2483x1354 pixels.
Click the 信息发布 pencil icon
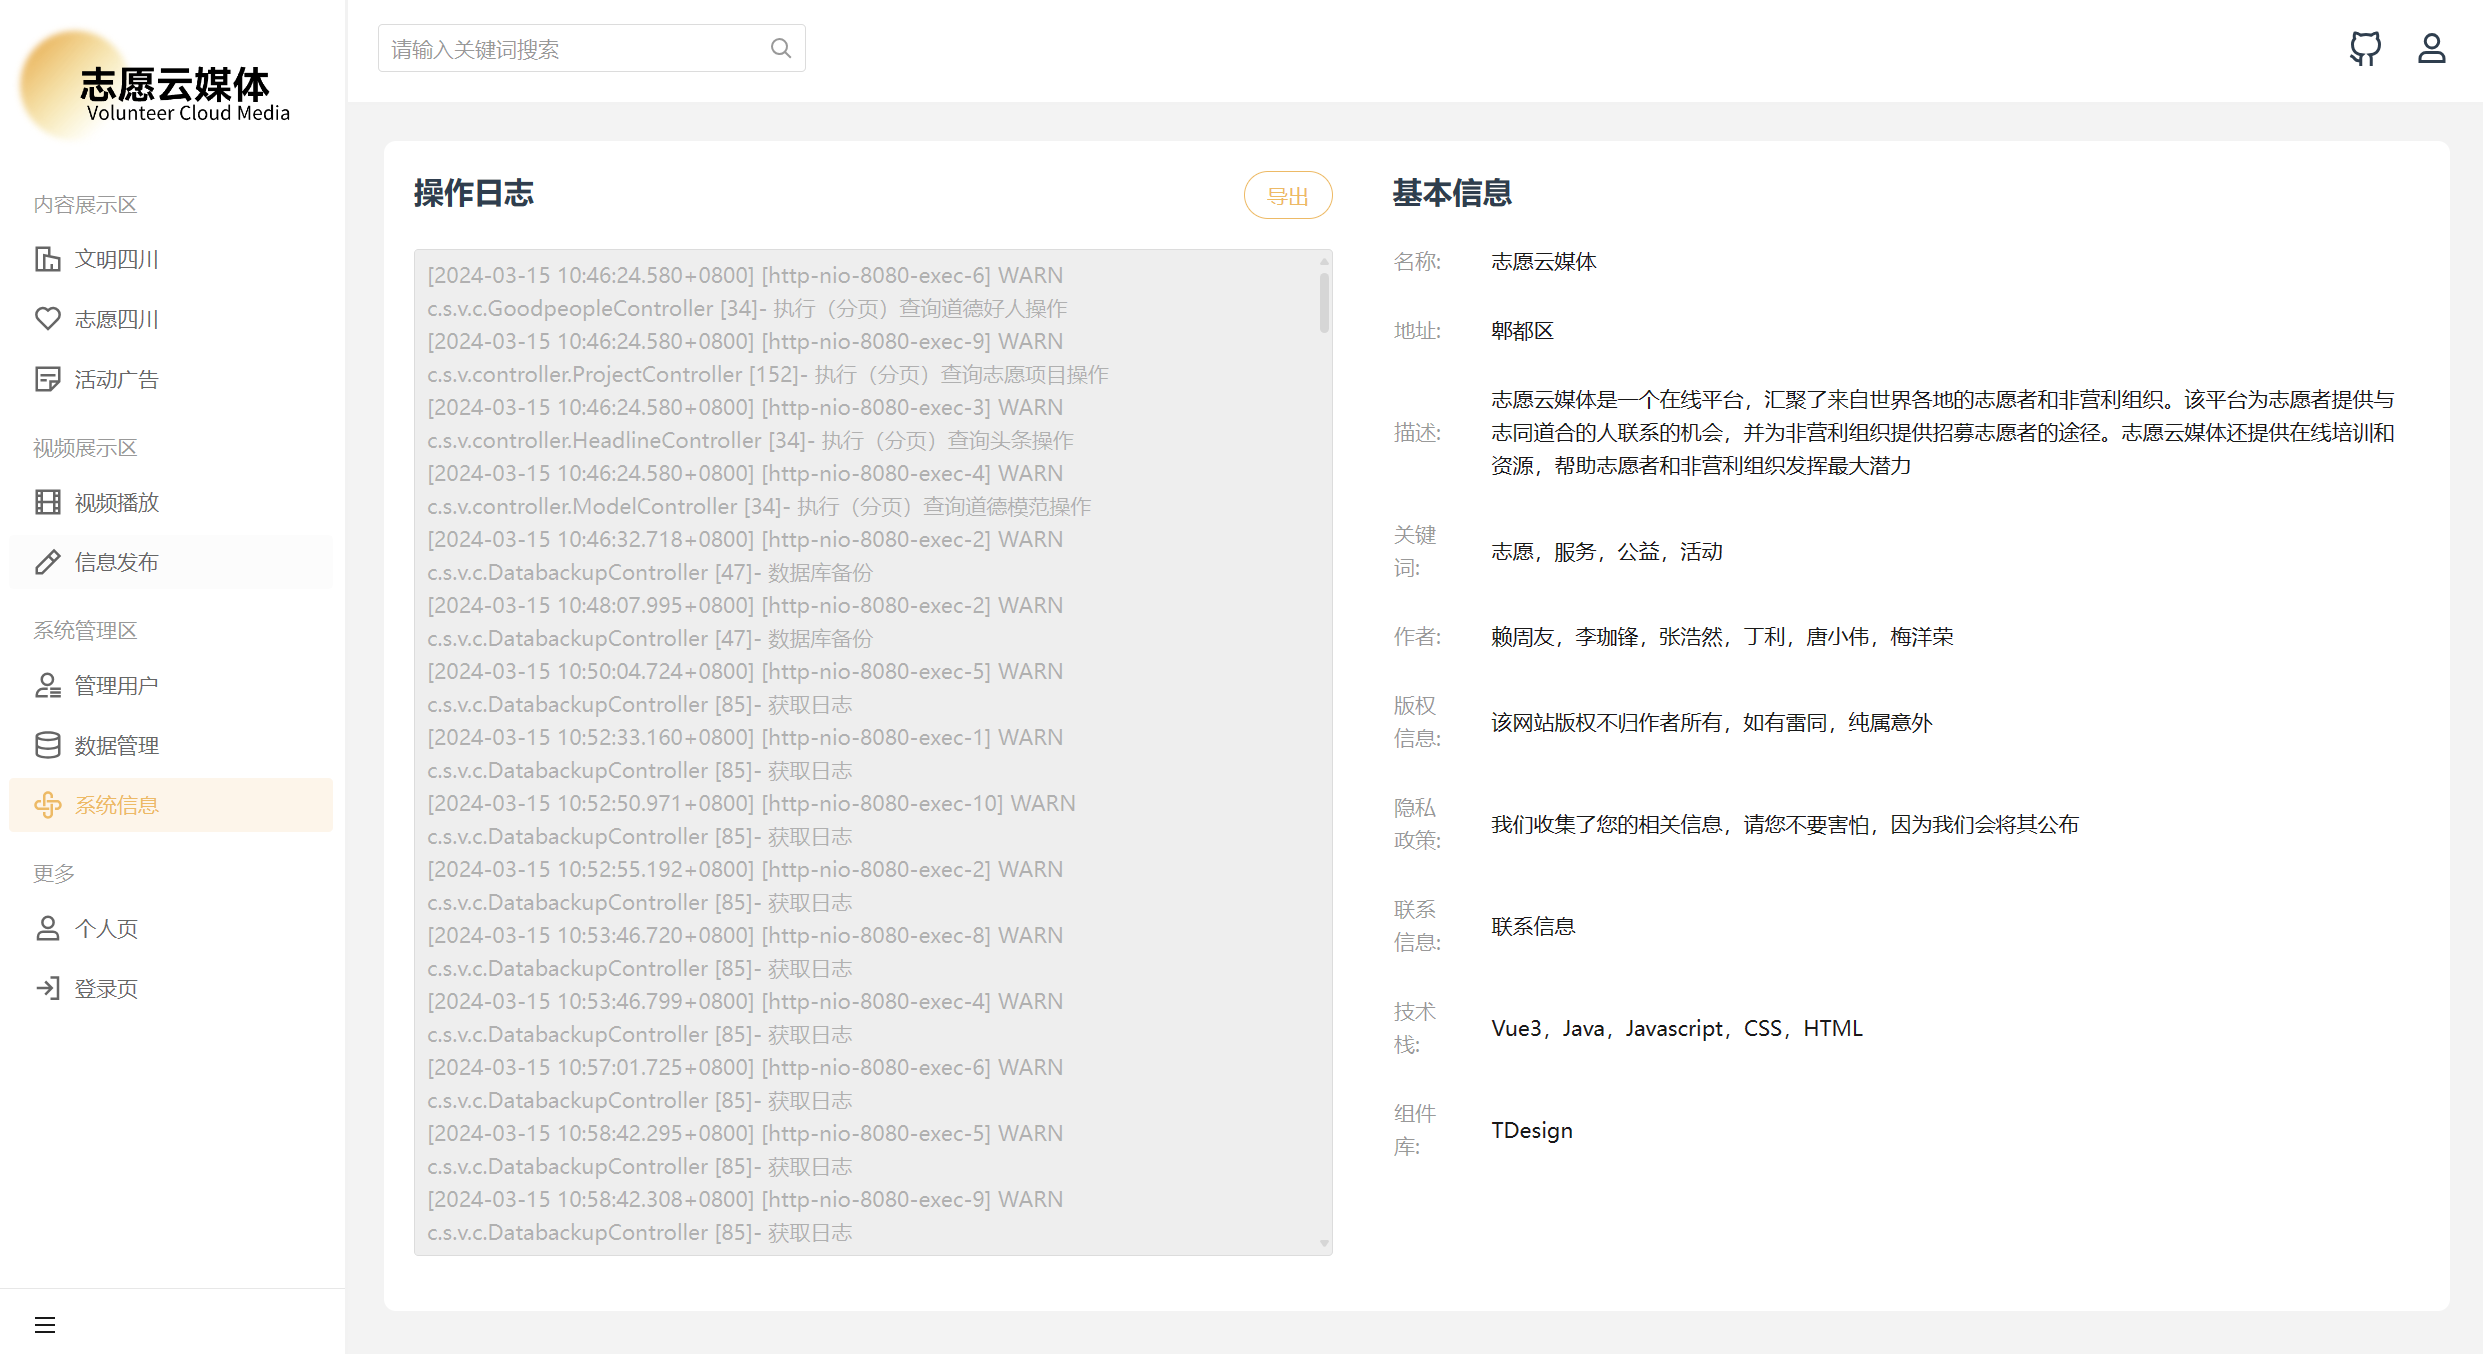[x=47, y=562]
